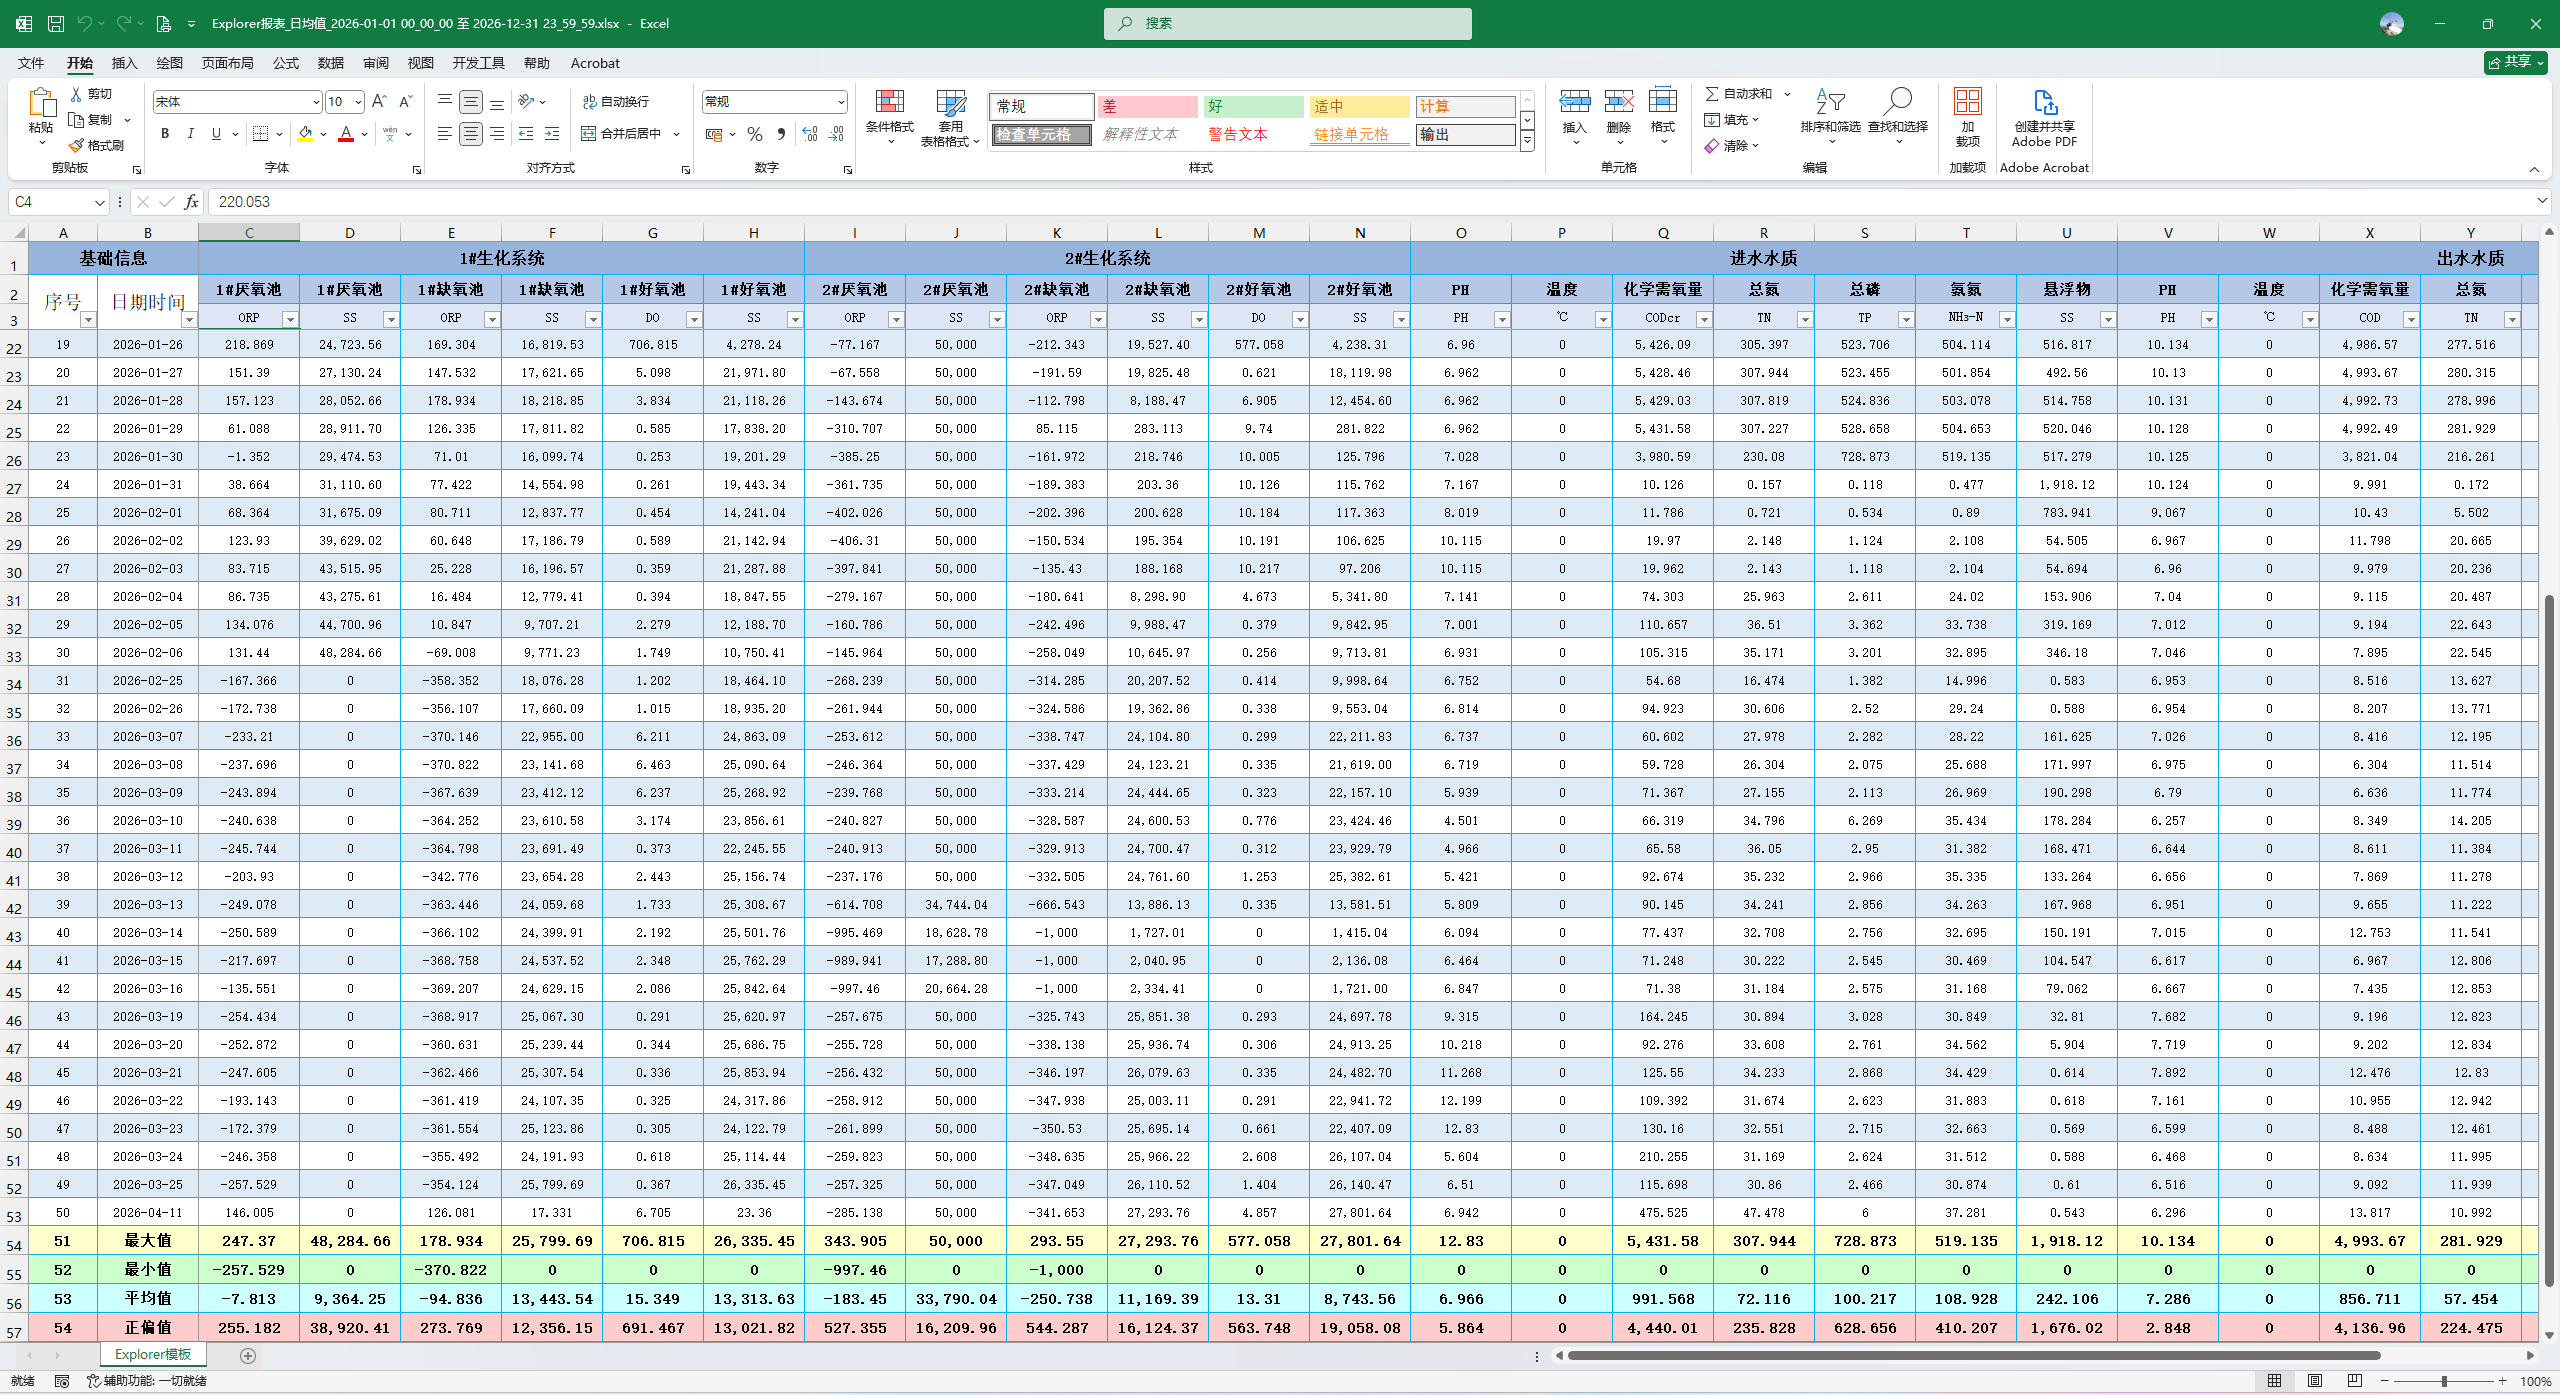
Task: Save the workbook via quick access save icon
Action: pos(56,22)
